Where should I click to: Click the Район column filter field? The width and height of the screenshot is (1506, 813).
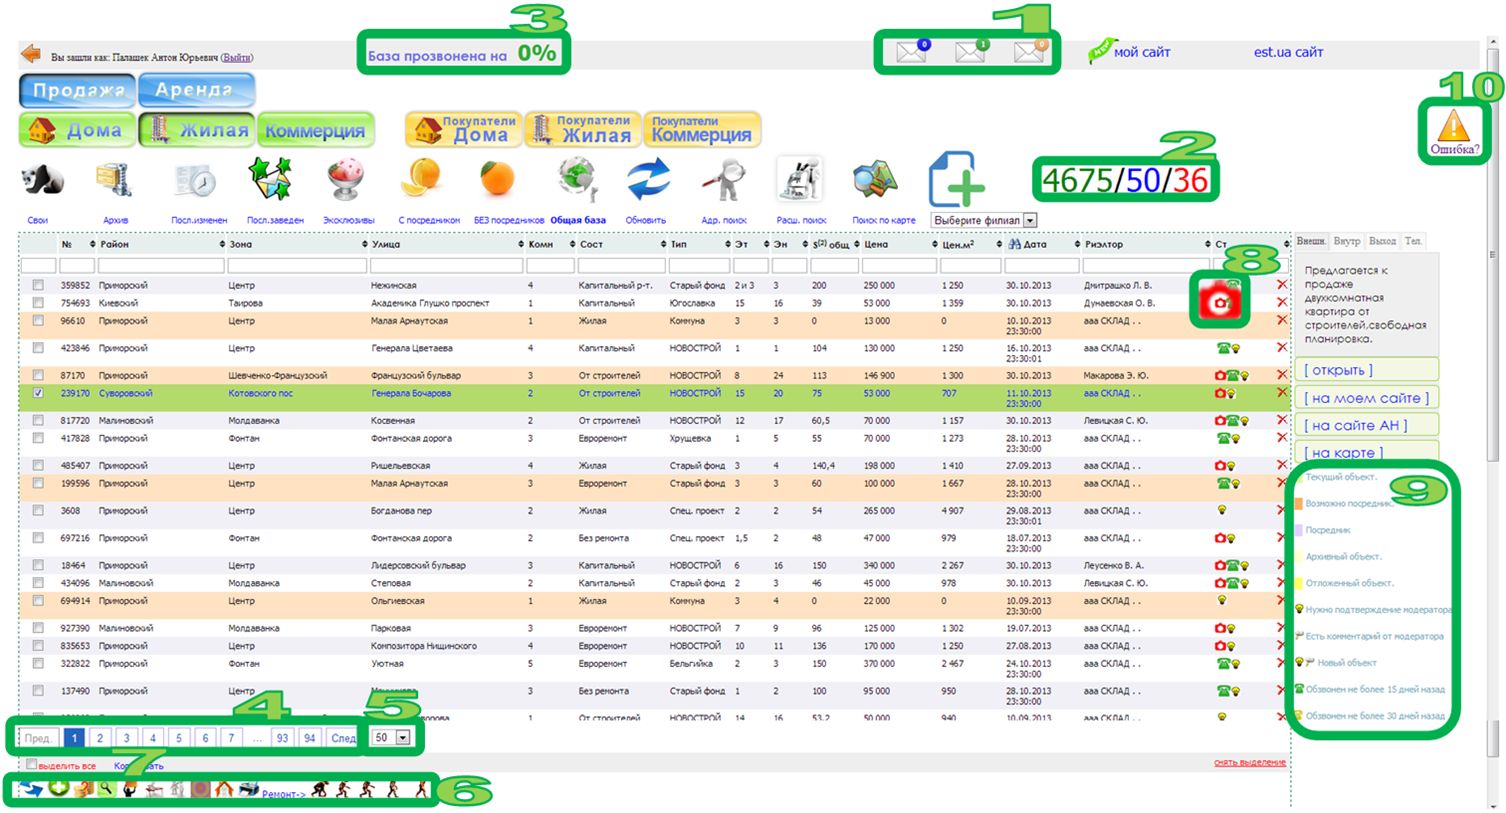coord(159,265)
